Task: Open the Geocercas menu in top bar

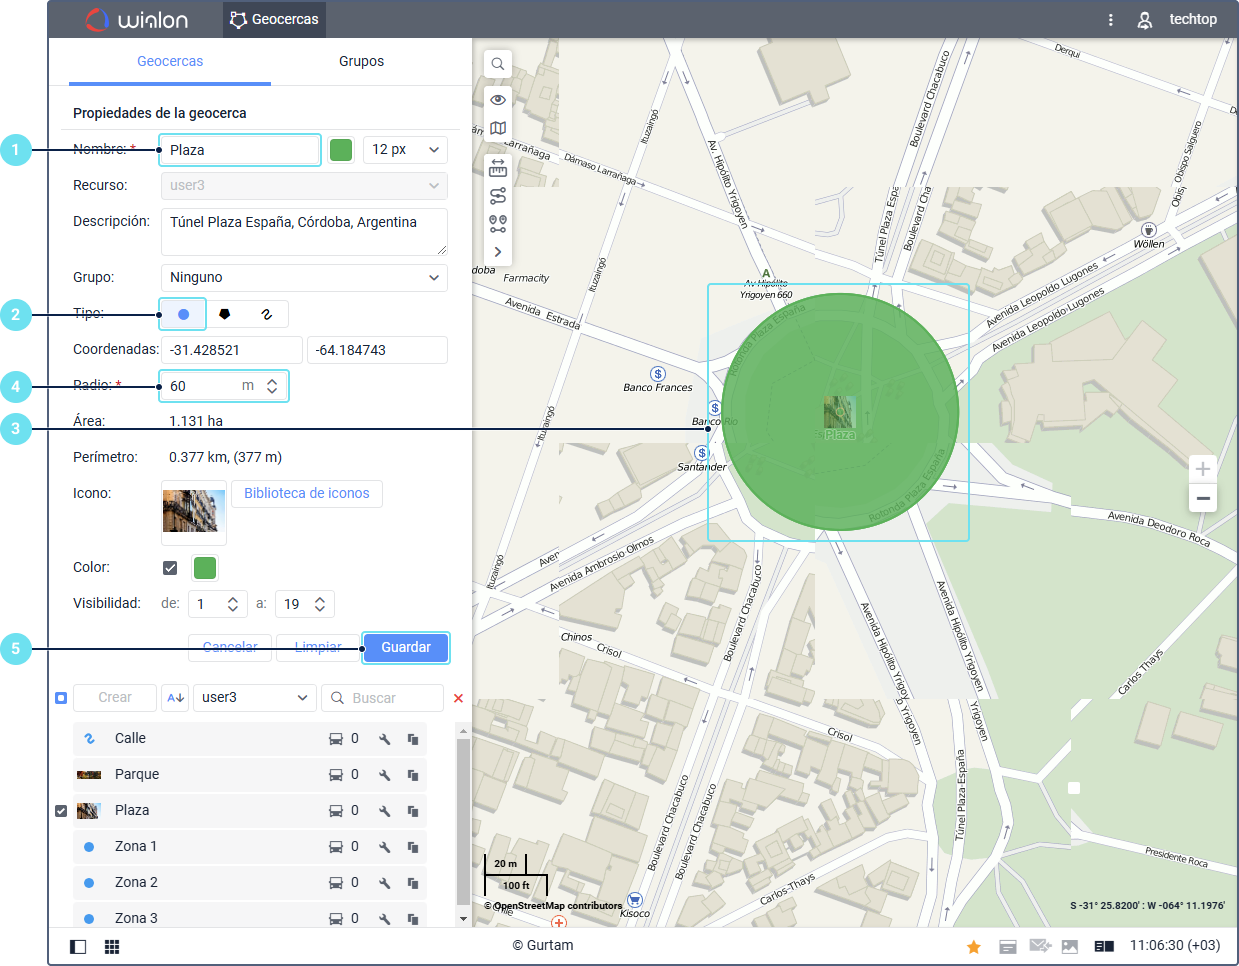Action: point(274,19)
